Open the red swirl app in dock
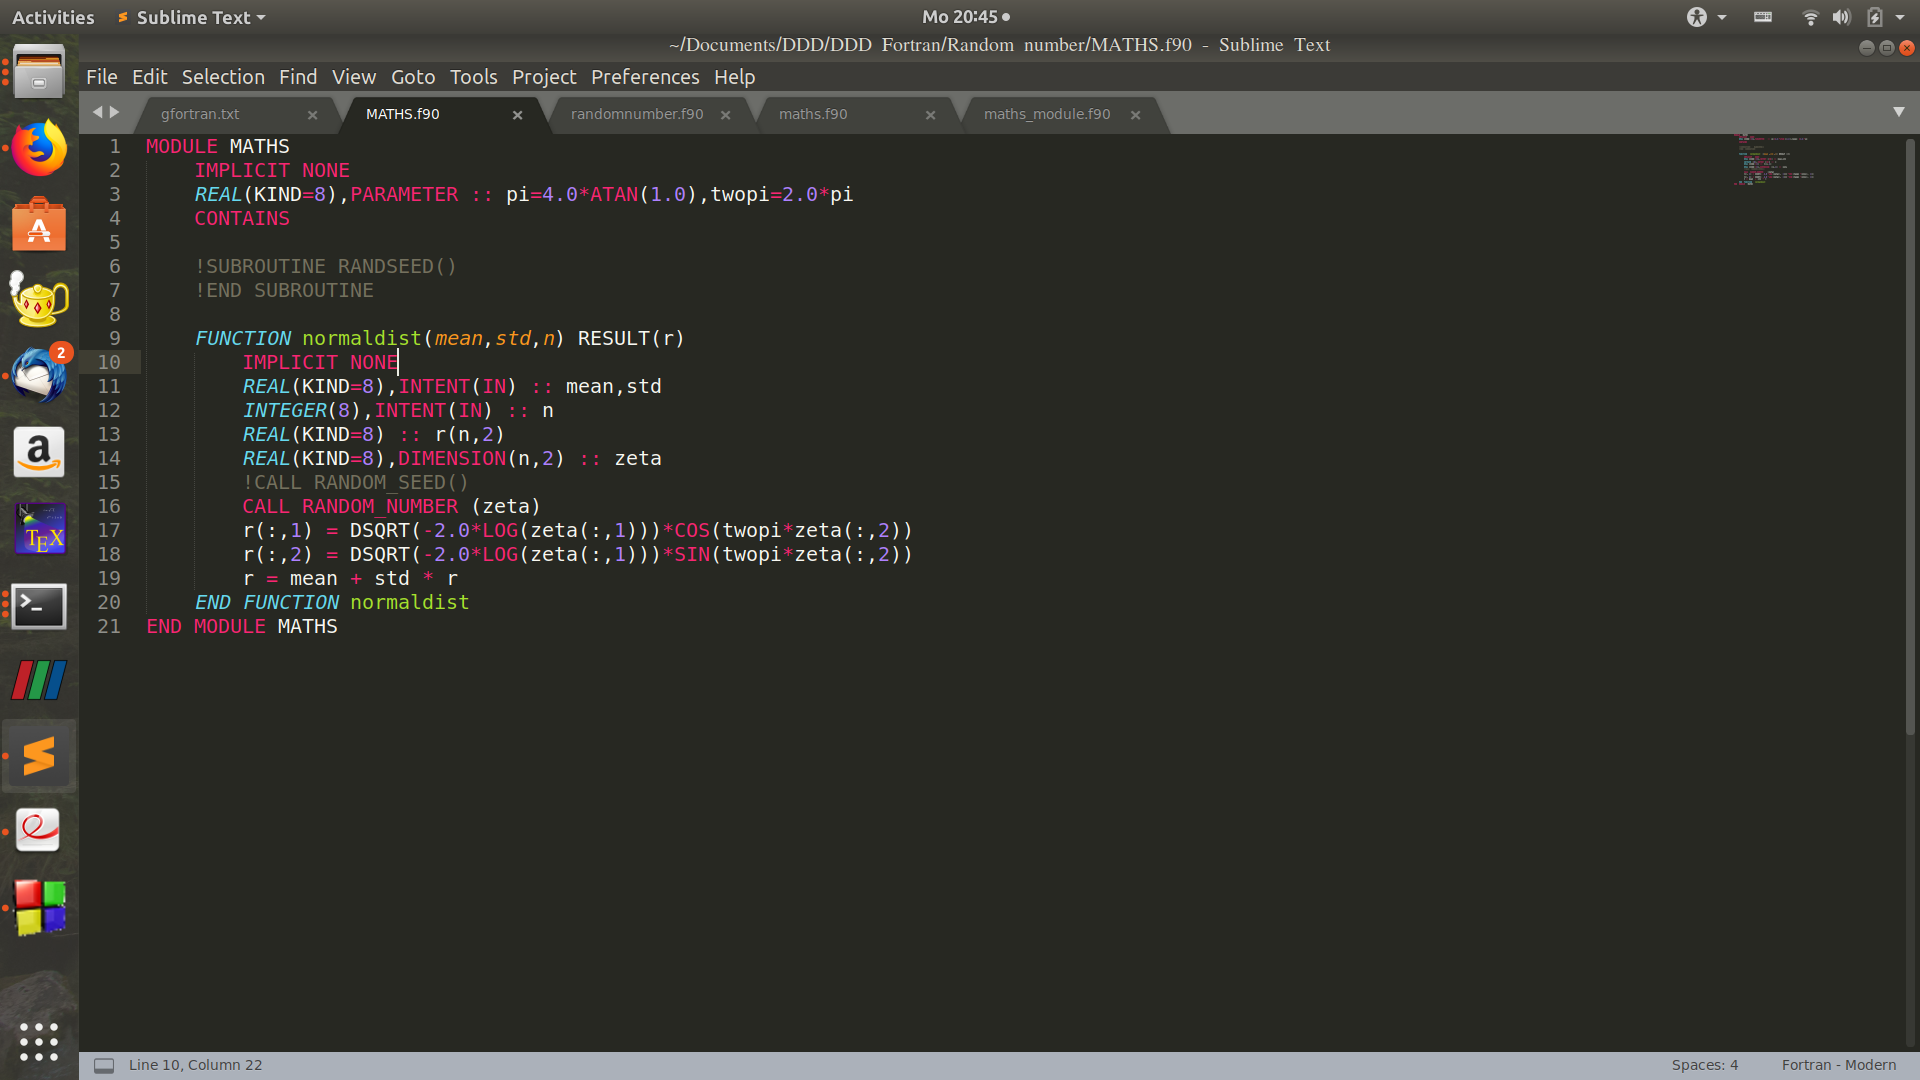The width and height of the screenshot is (1920, 1080). coord(39,831)
